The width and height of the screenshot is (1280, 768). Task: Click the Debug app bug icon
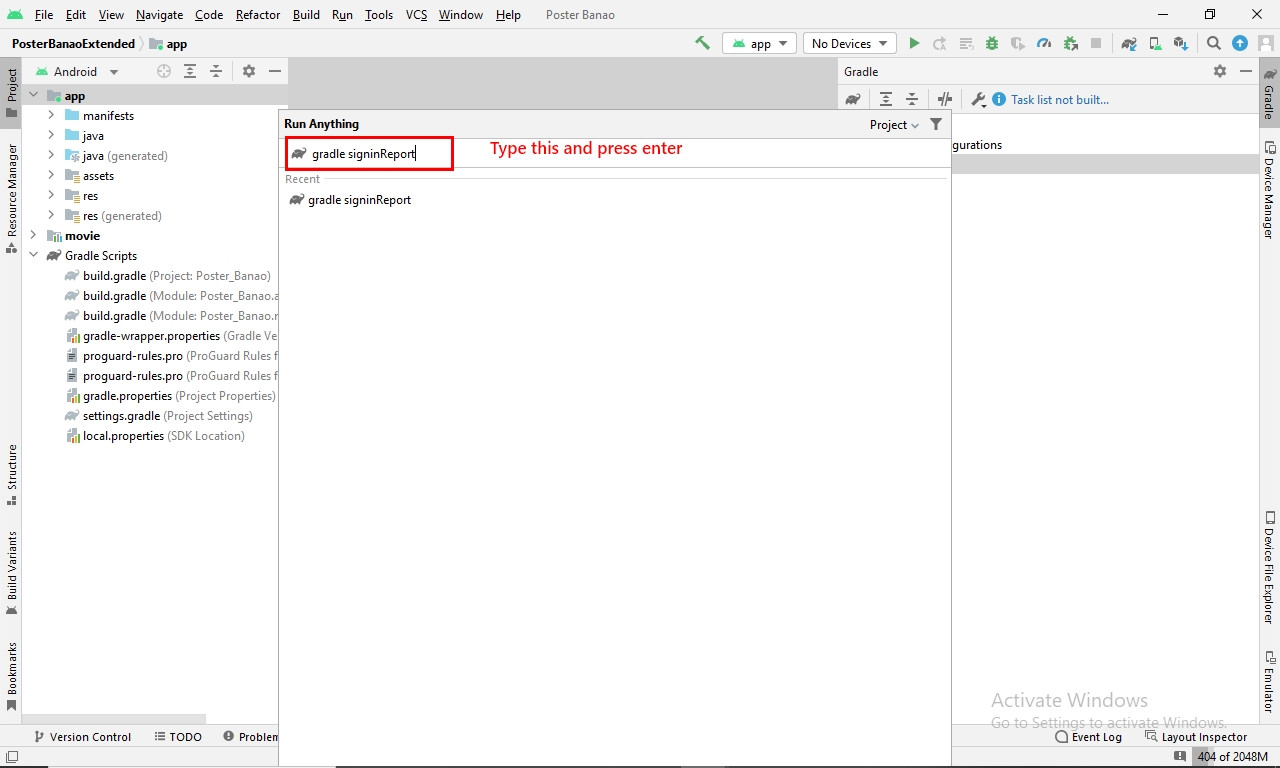(x=992, y=44)
